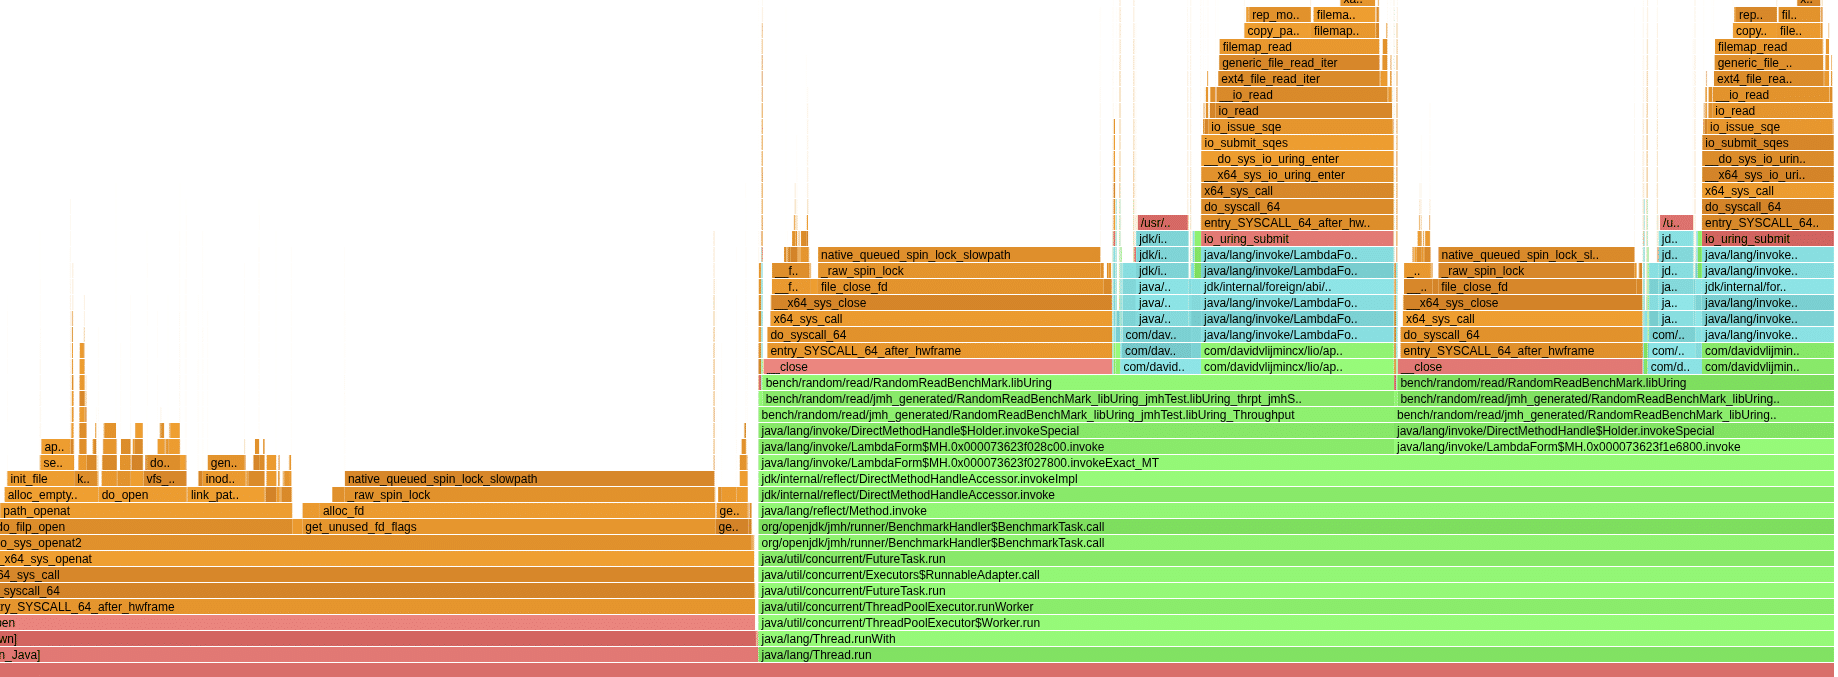Click the java/util/concurrent/ThreadPoolExecutor.runWorker frame
The image size is (1838, 677).
(x=1296, y=607)
